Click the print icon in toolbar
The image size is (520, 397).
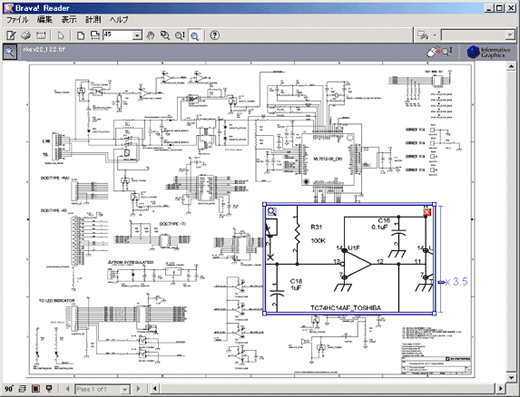26,35
